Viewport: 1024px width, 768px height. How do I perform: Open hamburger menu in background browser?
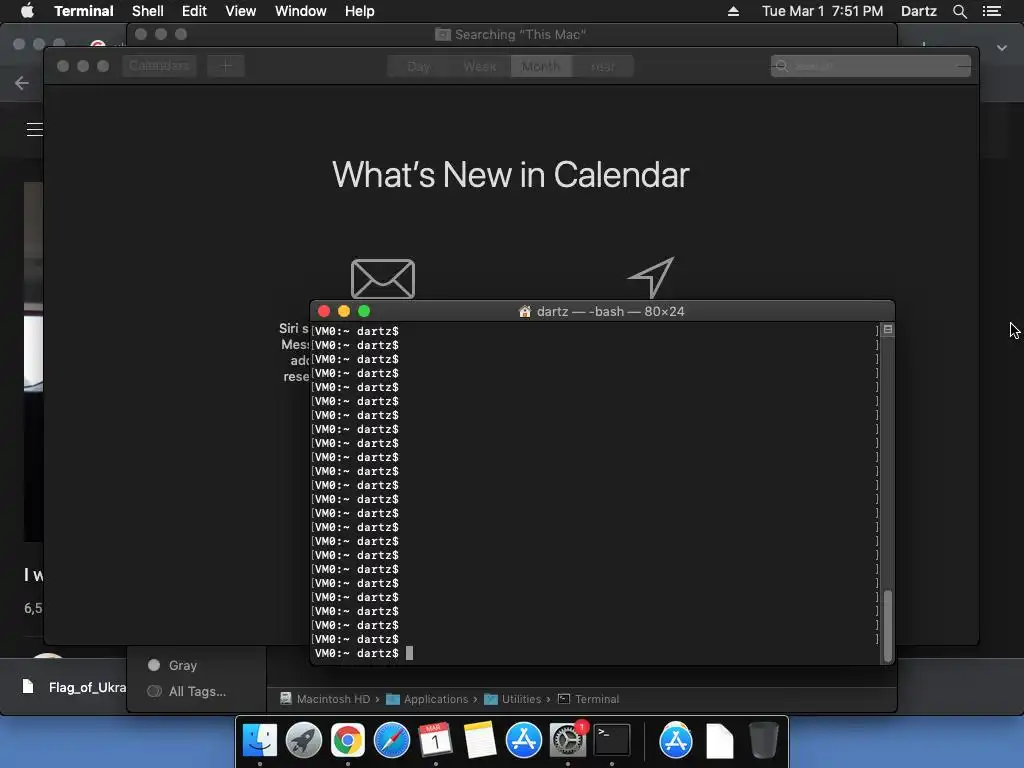click(35, 129)
